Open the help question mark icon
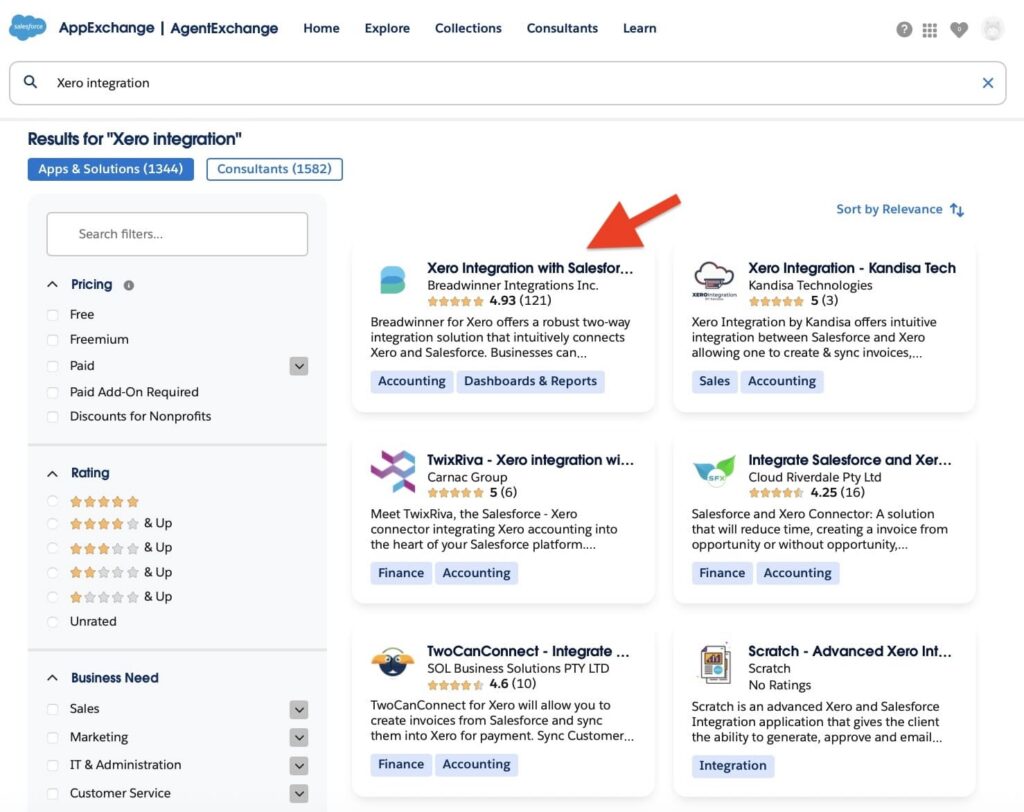 point(903,30)
